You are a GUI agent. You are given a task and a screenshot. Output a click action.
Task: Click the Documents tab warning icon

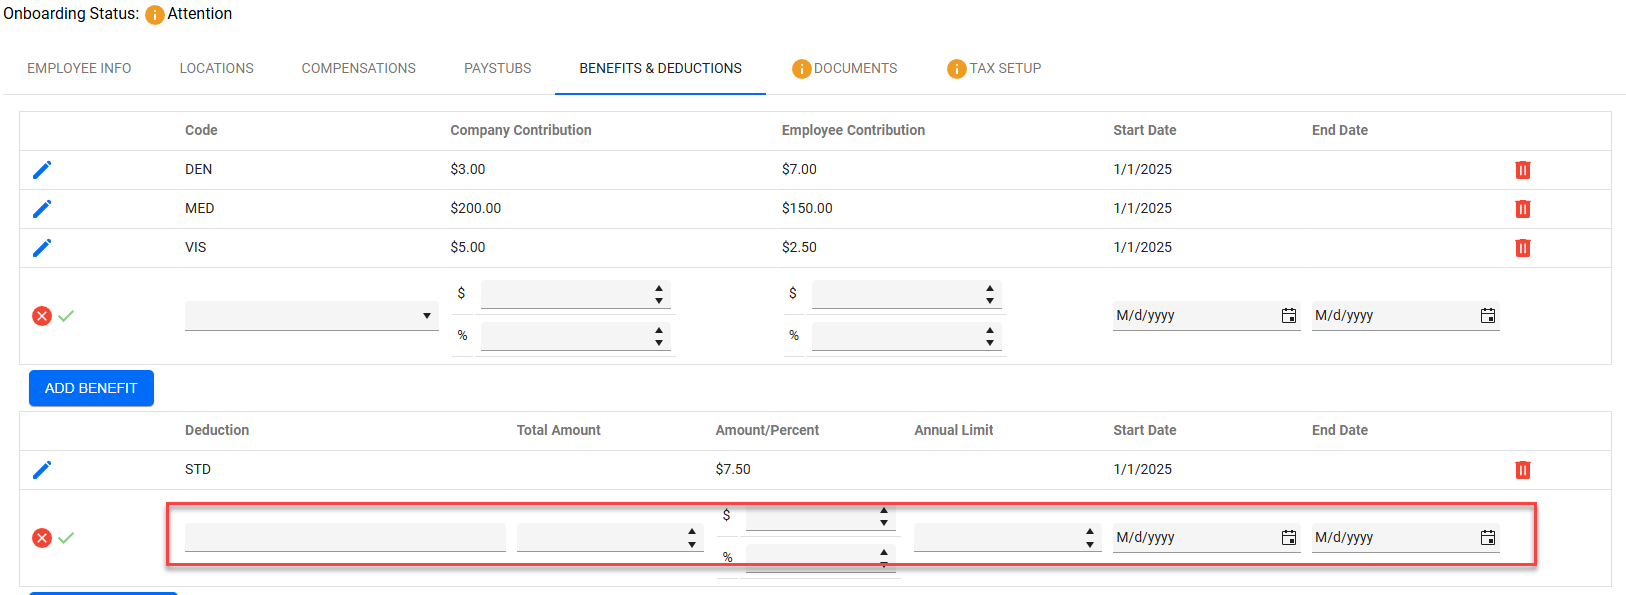[801, 69]
